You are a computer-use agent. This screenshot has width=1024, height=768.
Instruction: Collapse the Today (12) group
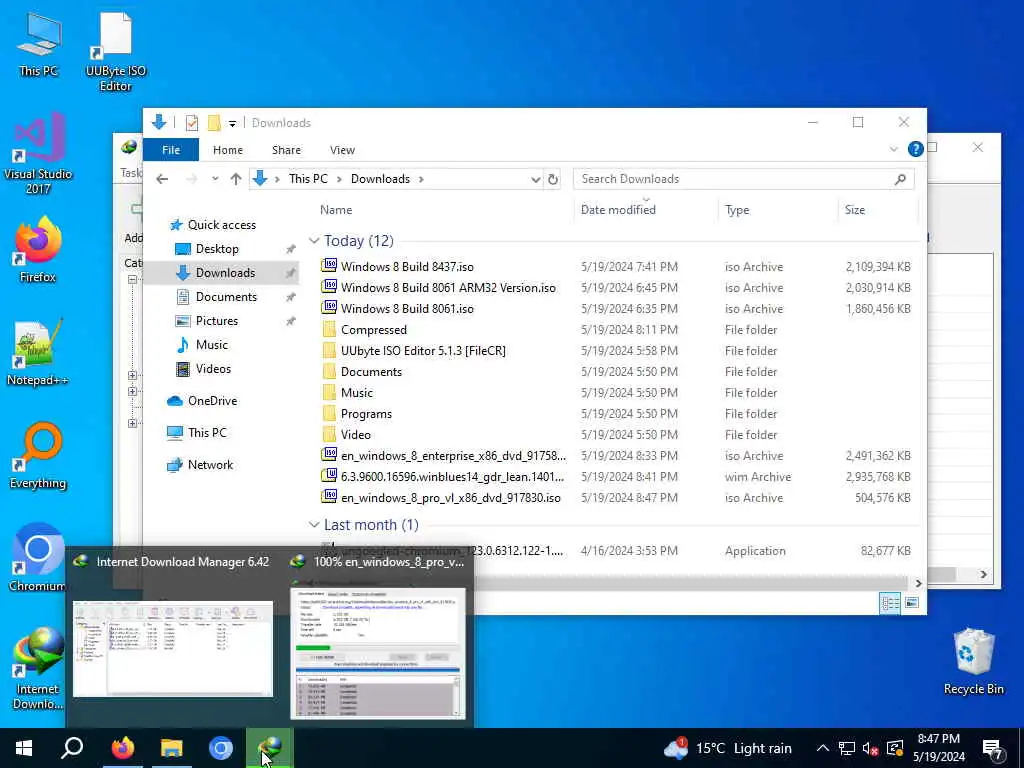coord(314,241)
